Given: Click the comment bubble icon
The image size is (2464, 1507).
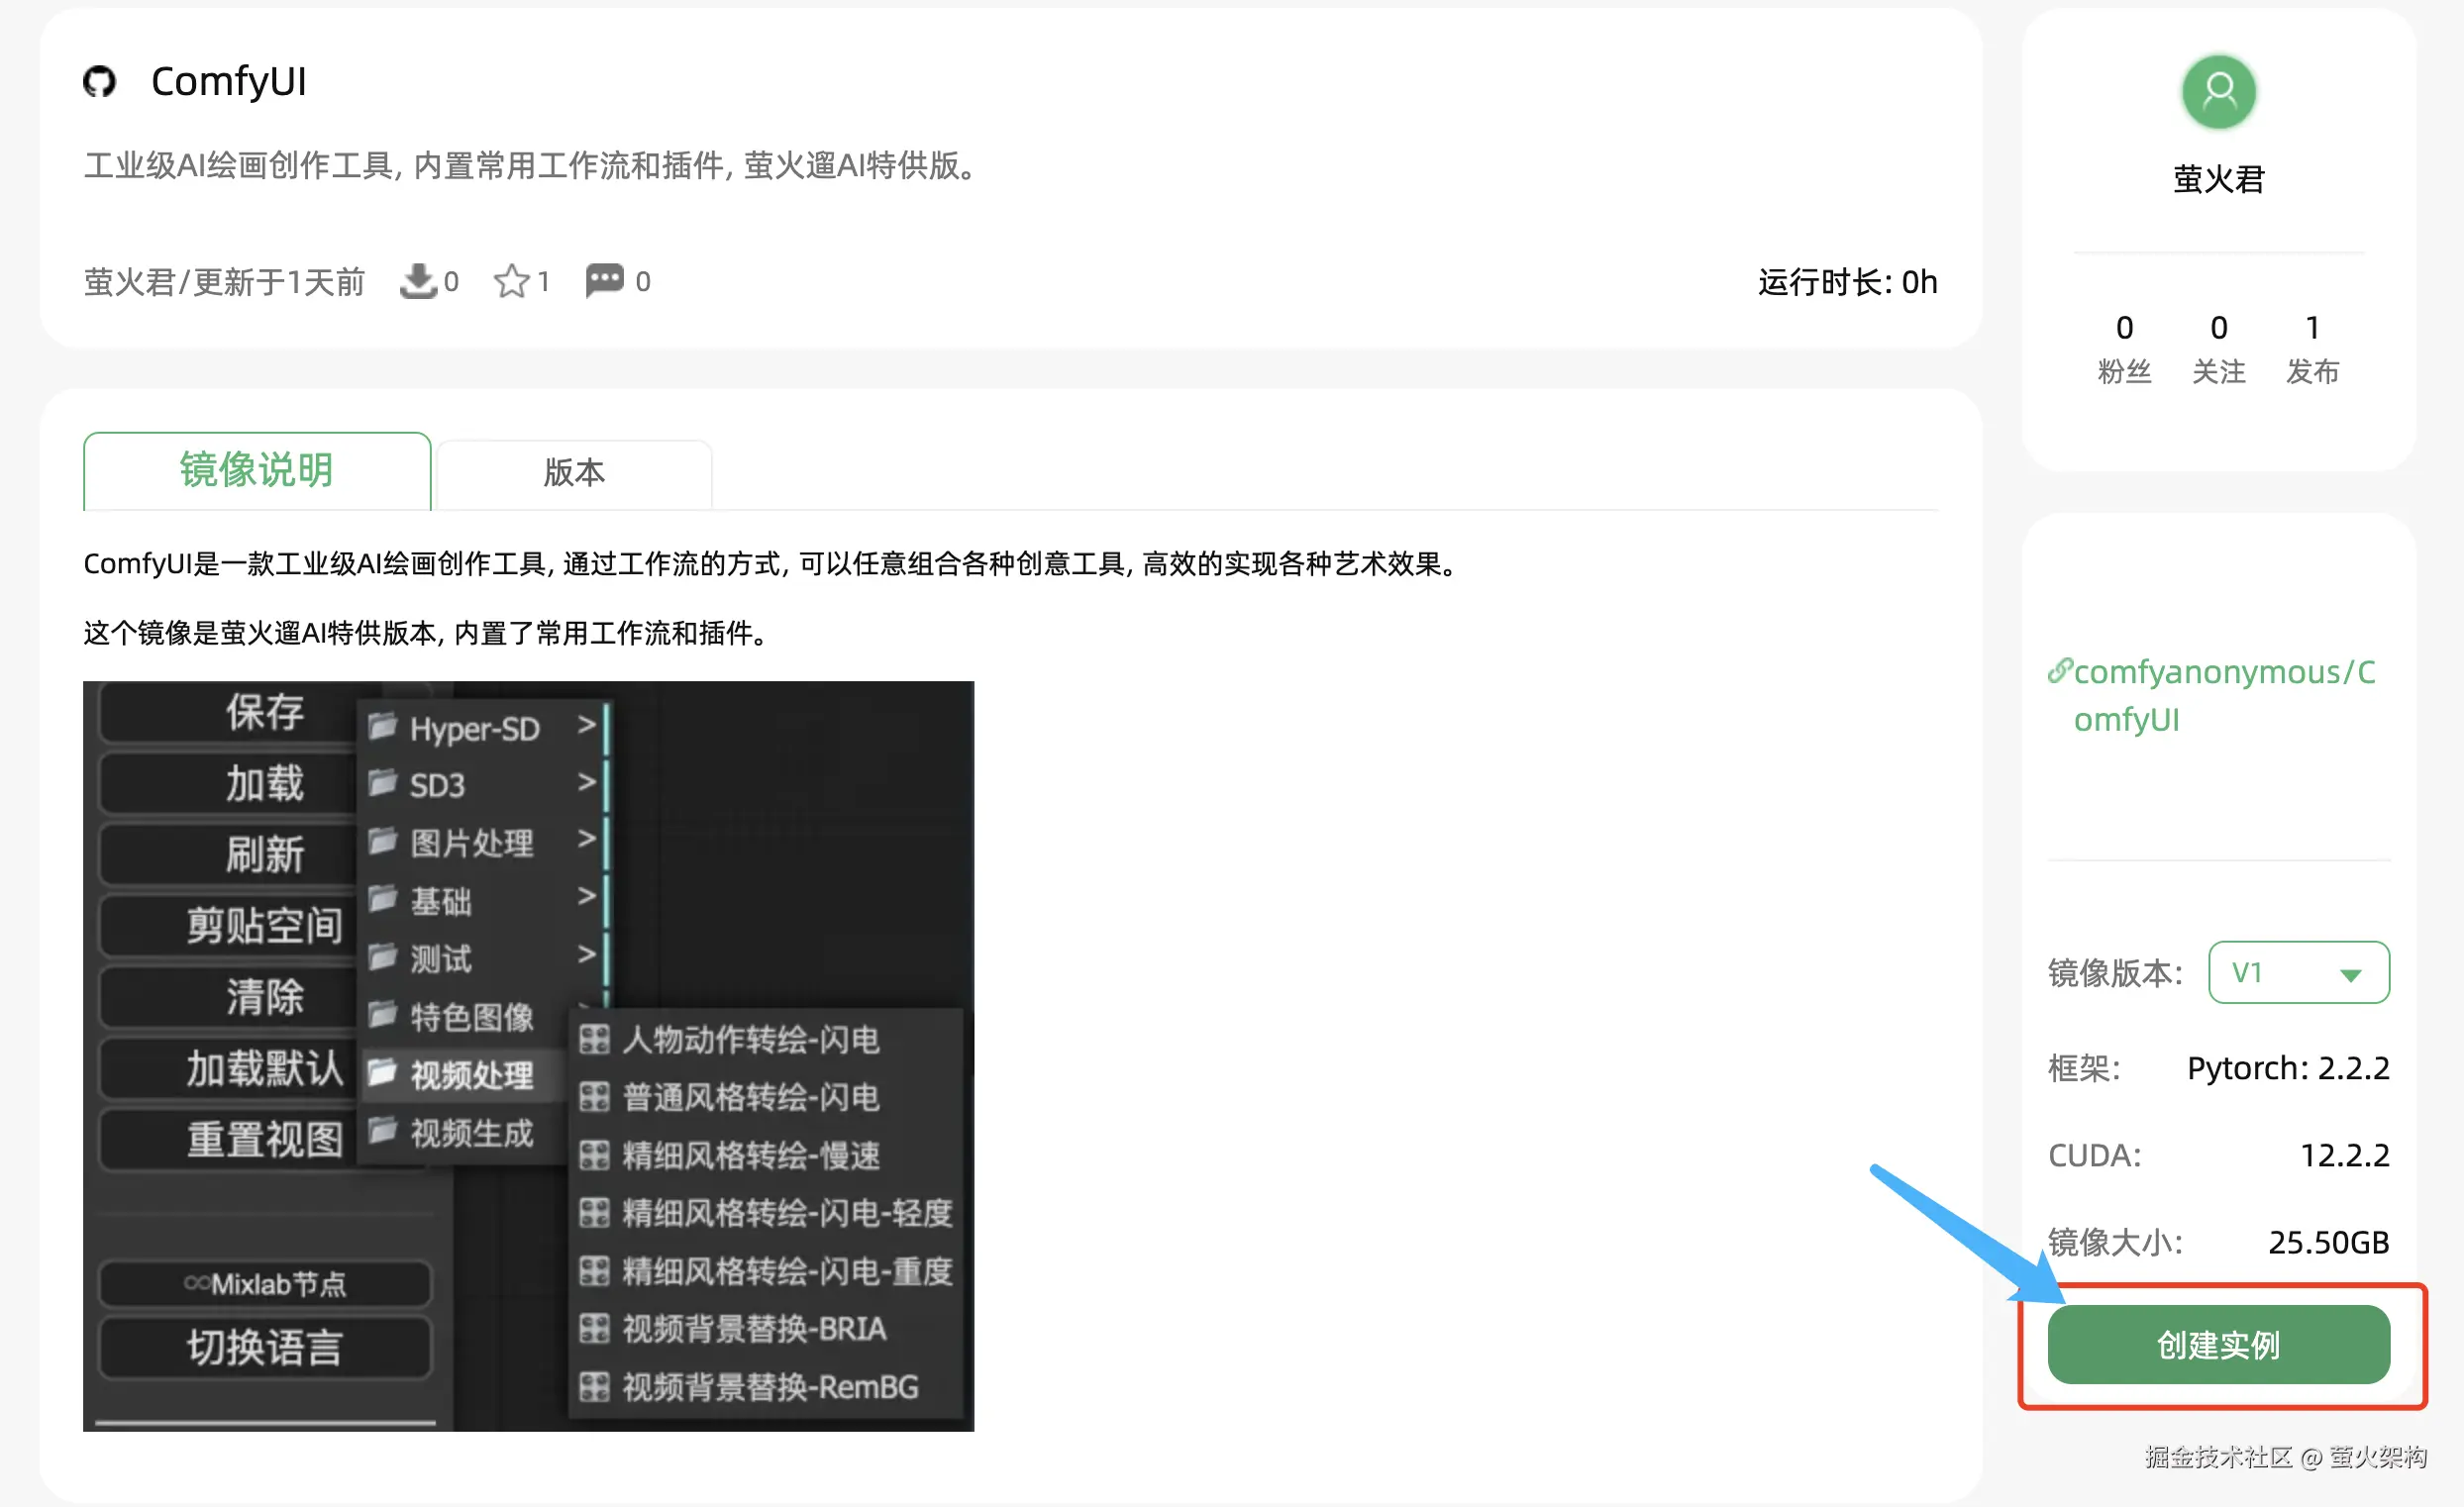Looking at the screenshot, I should (x=604, y=280).
